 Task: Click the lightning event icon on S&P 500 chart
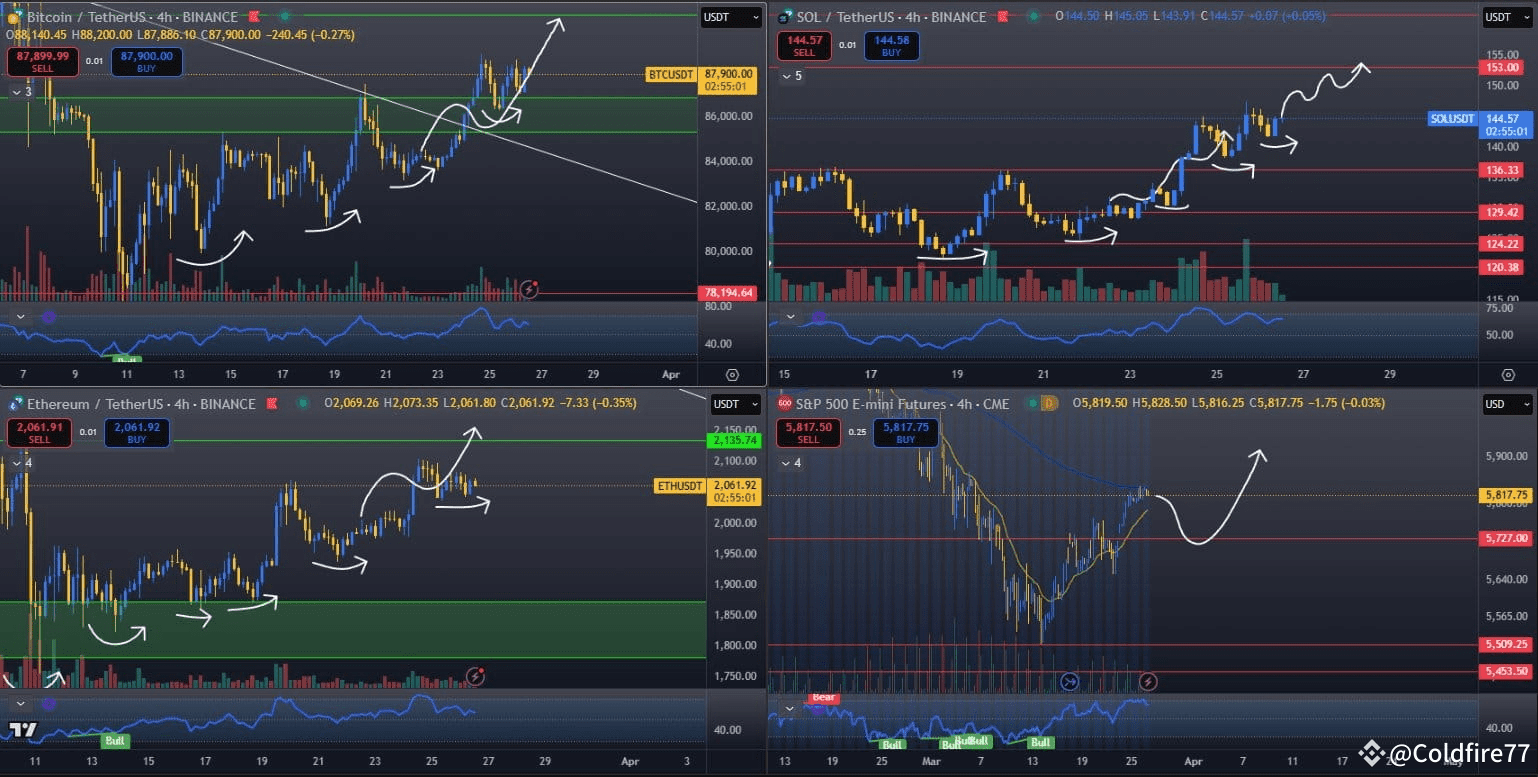1148,681
